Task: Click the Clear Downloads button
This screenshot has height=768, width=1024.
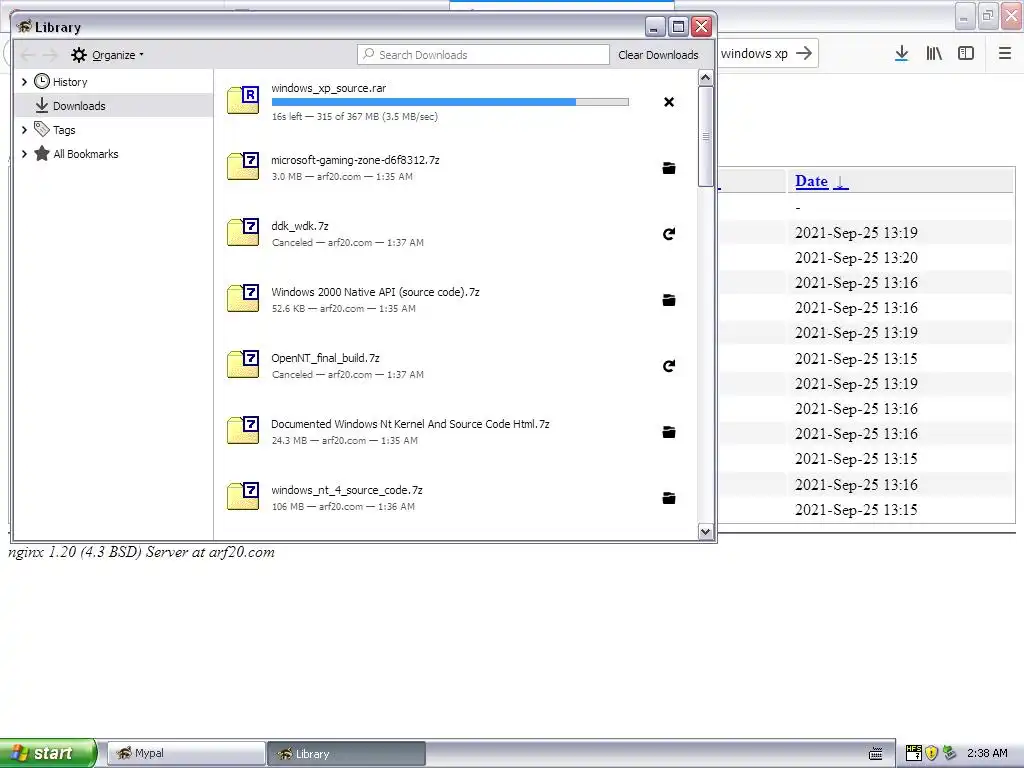Action: 658,55
